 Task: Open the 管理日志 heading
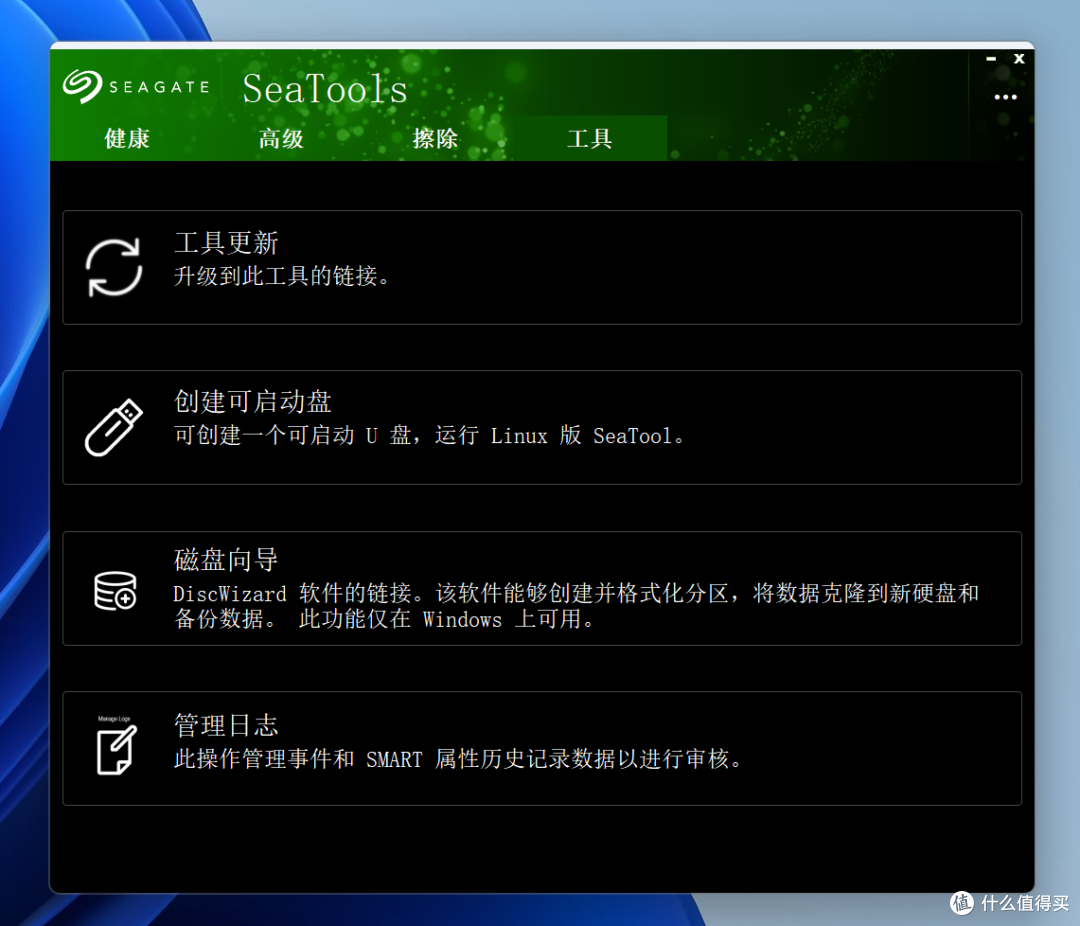(227, 725)
